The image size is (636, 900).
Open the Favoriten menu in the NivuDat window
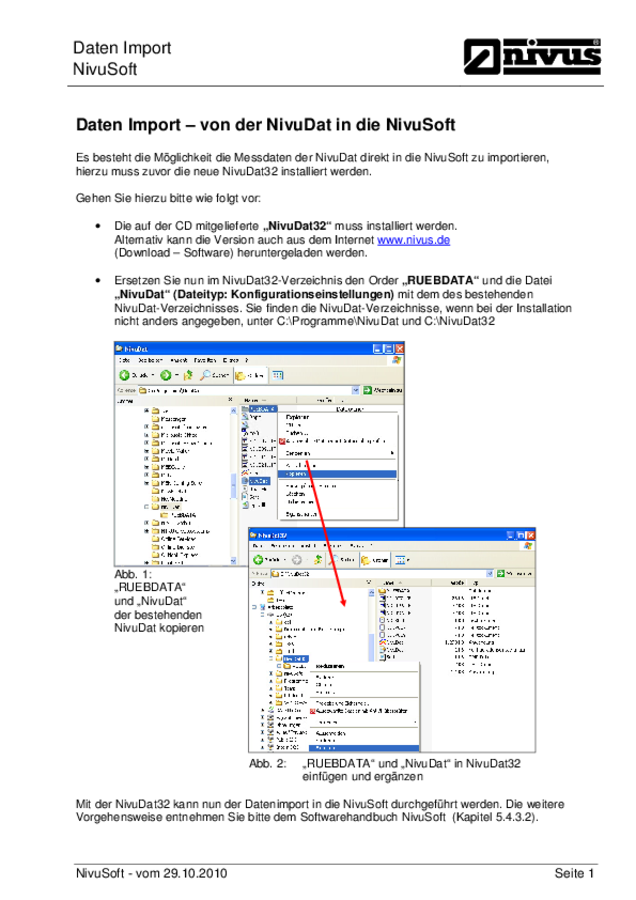(205, 360)
